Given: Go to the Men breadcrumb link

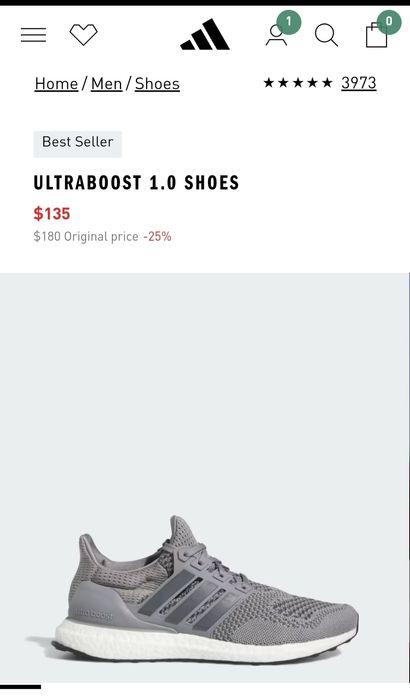Looking at the screenshot, I should point(107,84).
